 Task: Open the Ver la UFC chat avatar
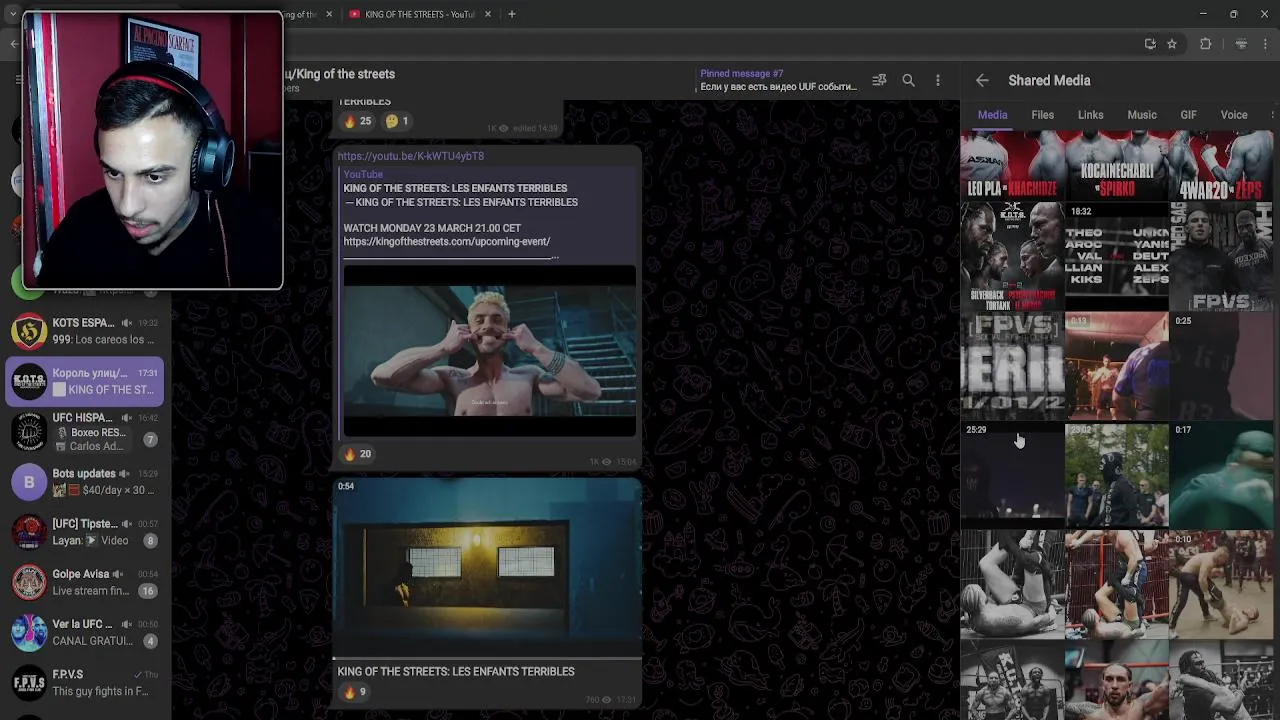point(29,632)
